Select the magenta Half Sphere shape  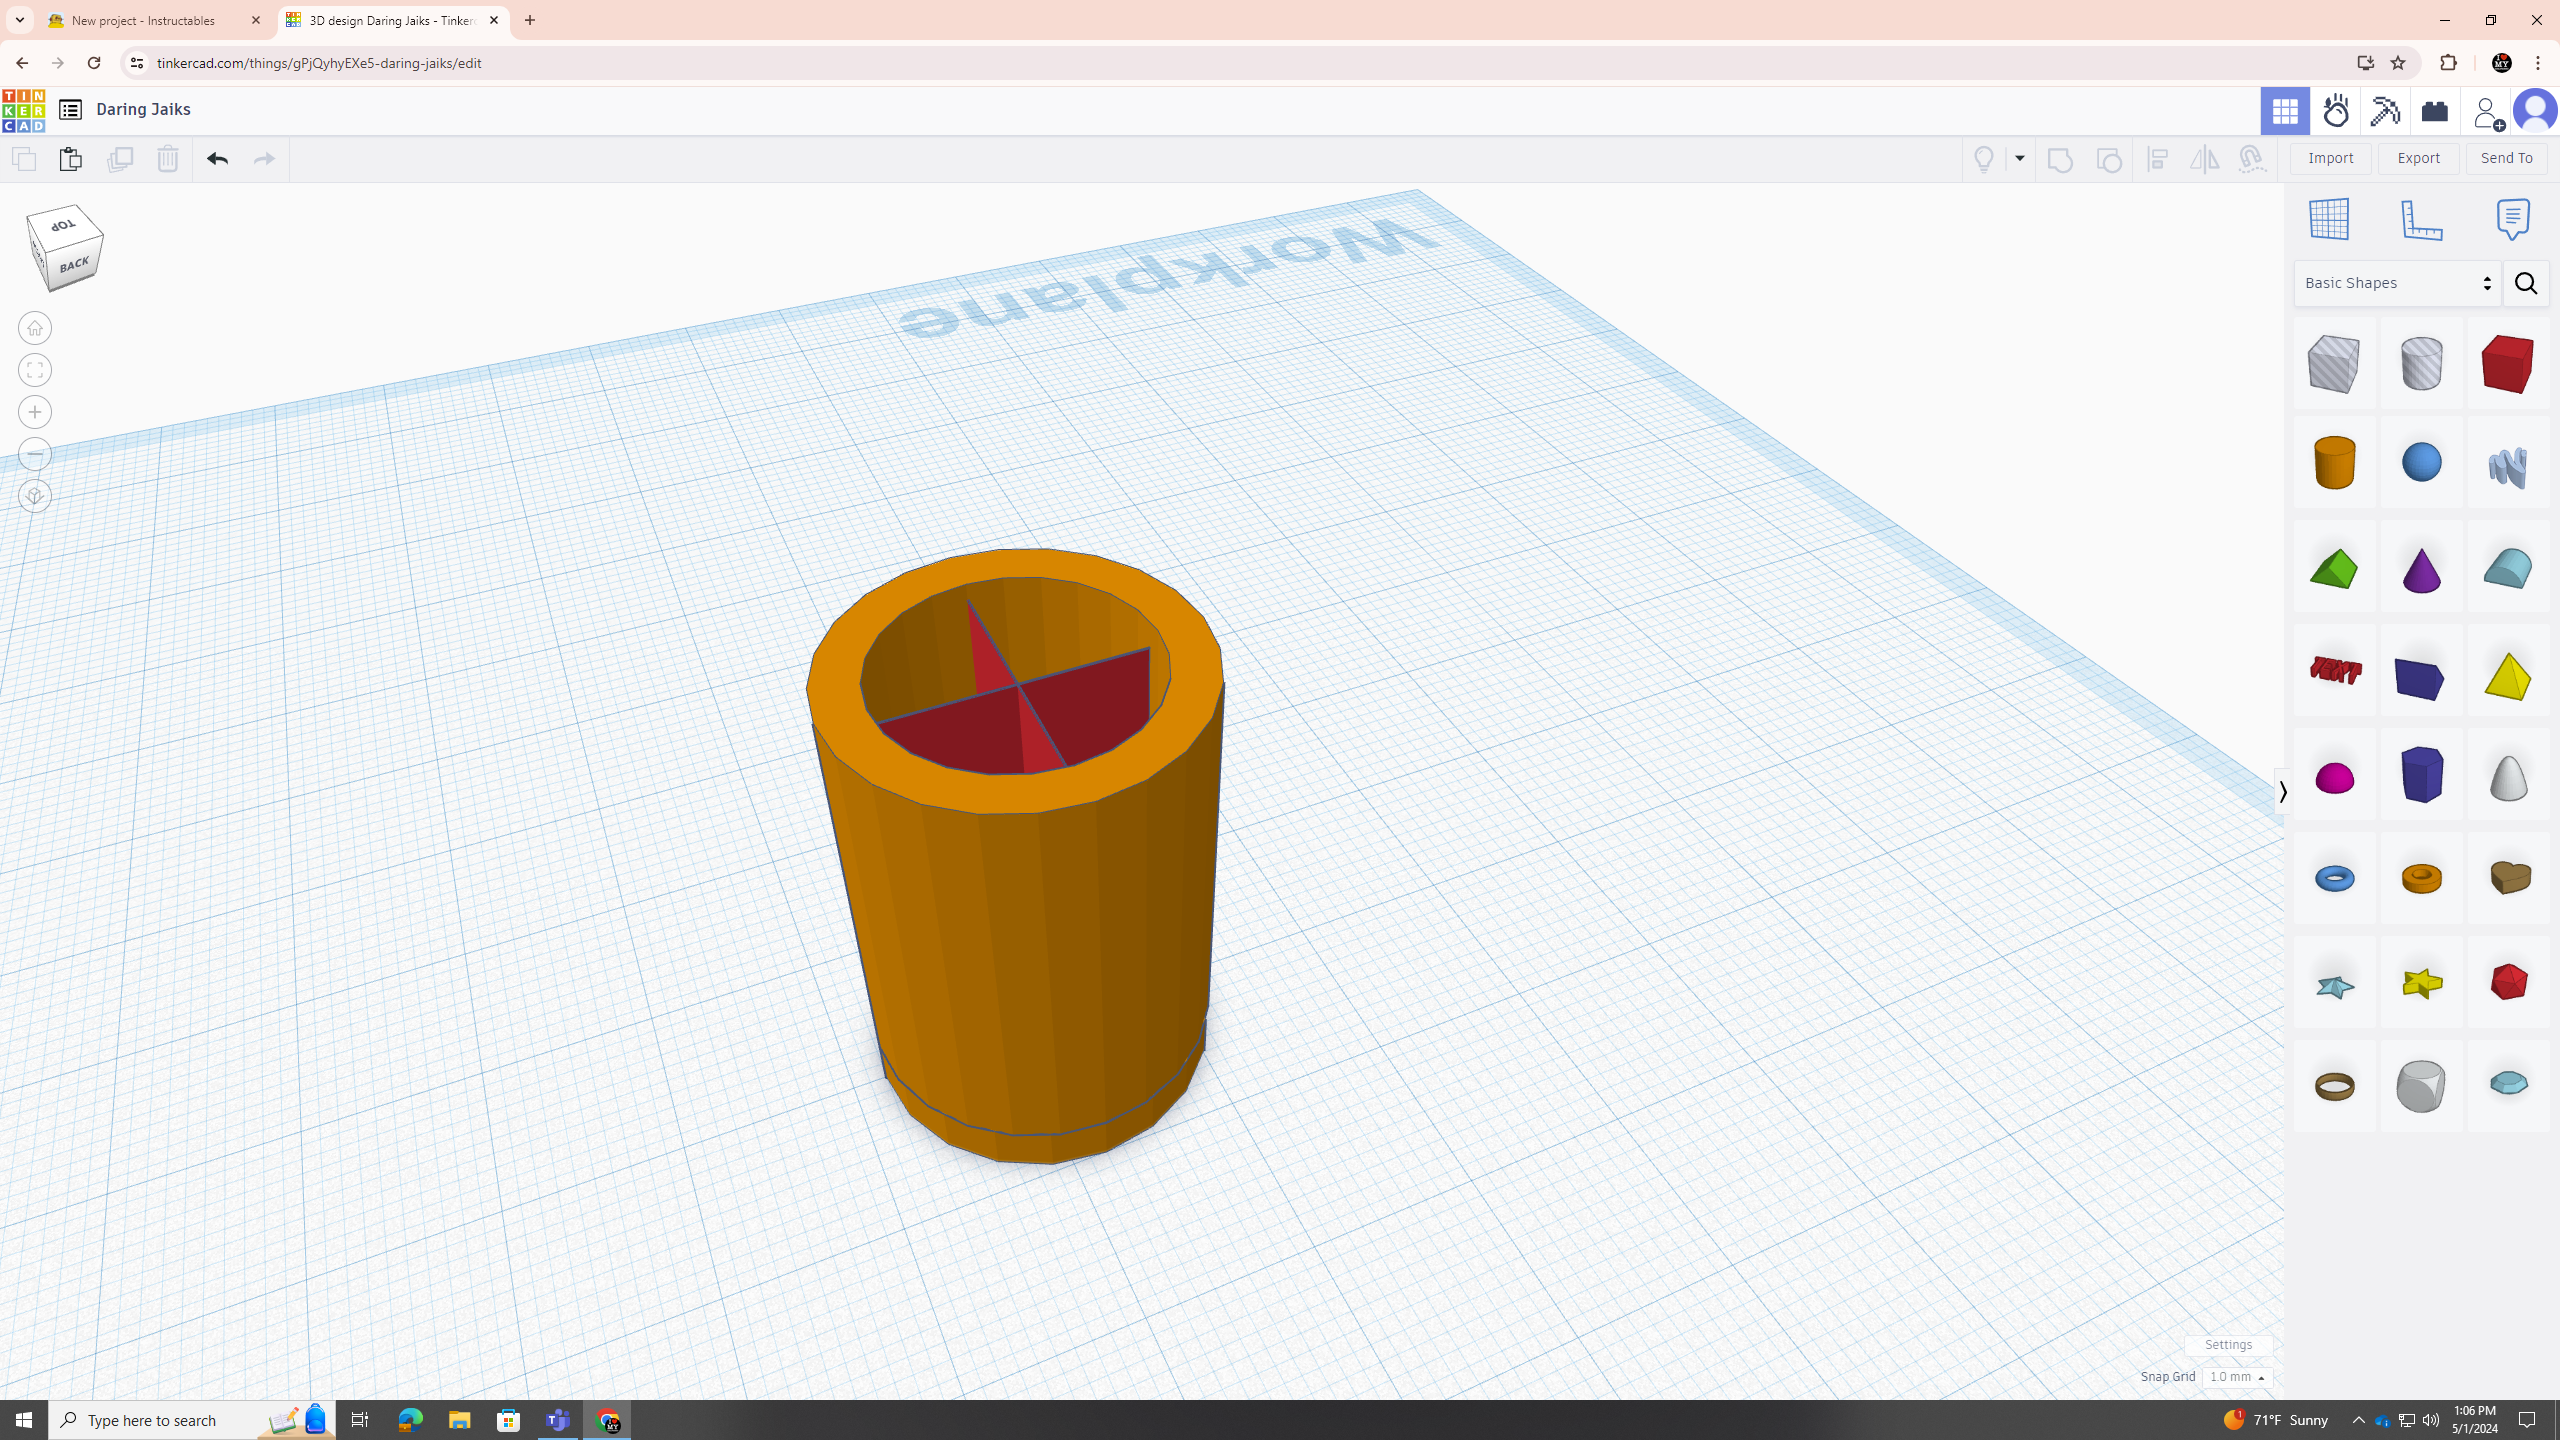pyautogui.click(x=2334, y=777)
